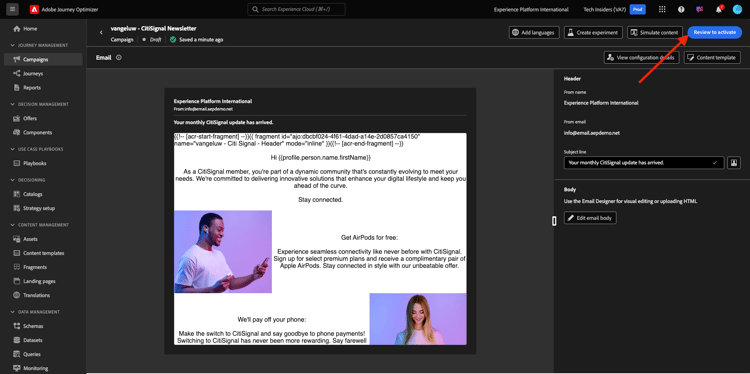The width and height of the screenshot is (750, 374).
Task: Open the Simulate content button
Action: click(x=655, y=33)
